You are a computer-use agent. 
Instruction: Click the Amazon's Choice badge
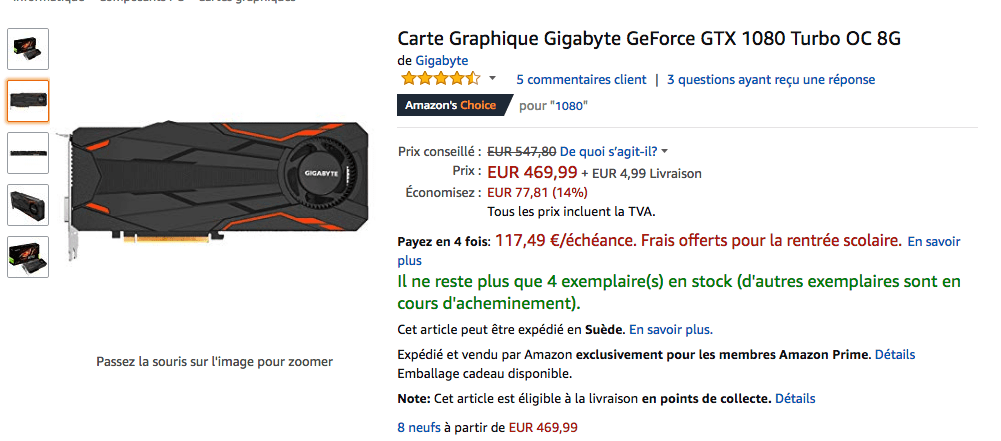(x=454, y=105)
